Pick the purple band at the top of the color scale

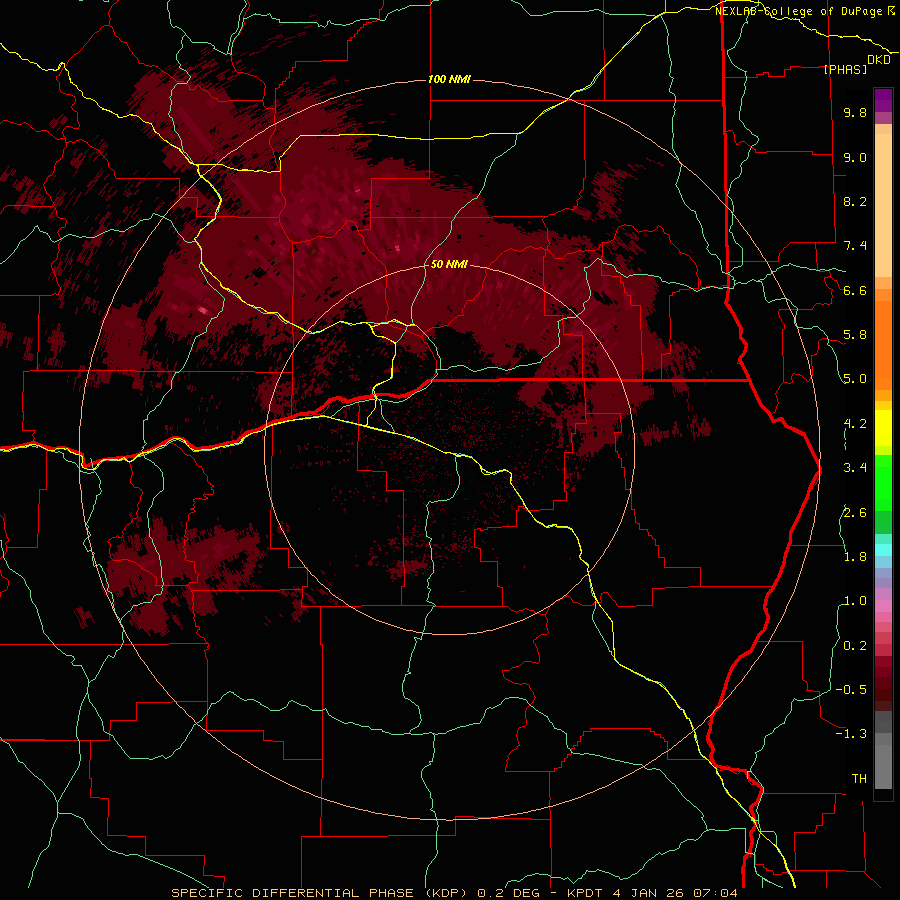[883, 100]
